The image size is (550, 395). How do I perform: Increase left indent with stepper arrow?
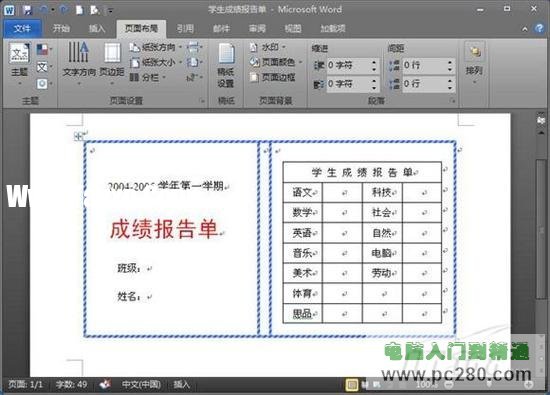pos(374,62)
